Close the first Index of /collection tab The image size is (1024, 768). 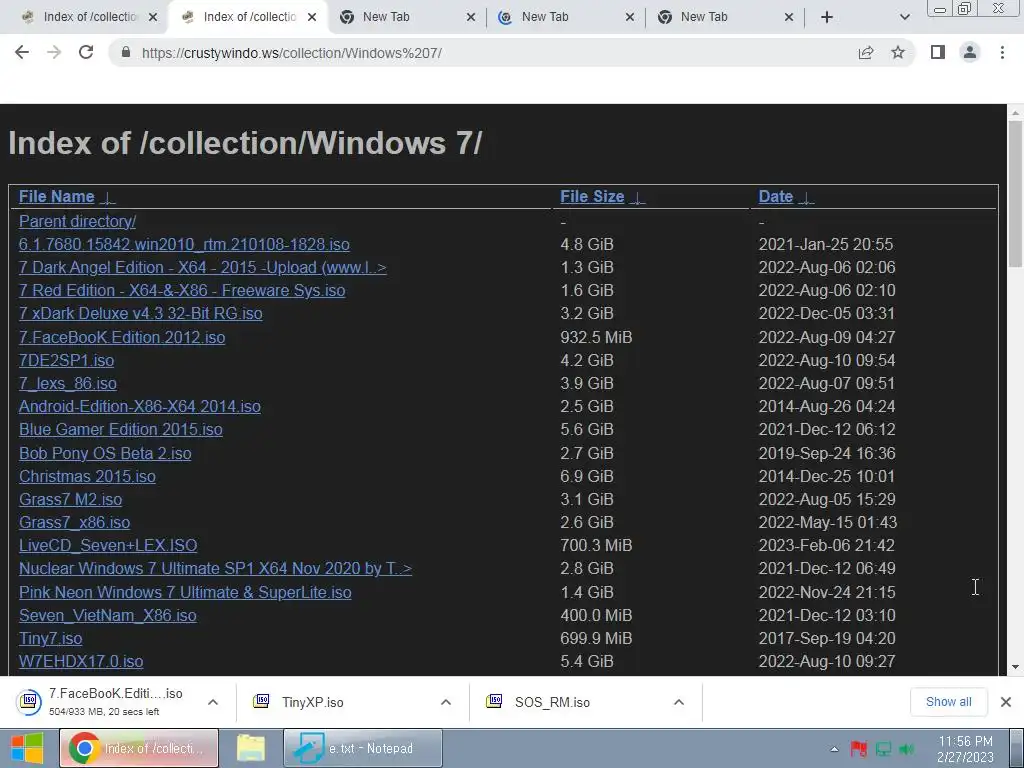coord(153,17)
